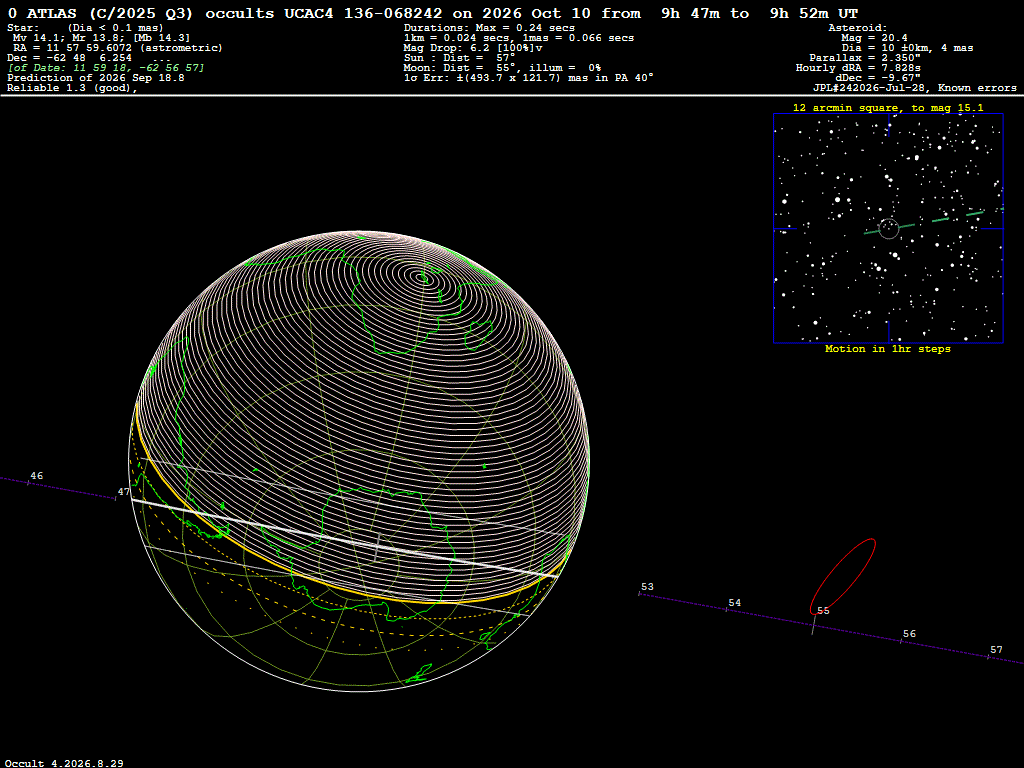Click the target star circle in the chart
1024x768 pixels.
coord(889,229)
